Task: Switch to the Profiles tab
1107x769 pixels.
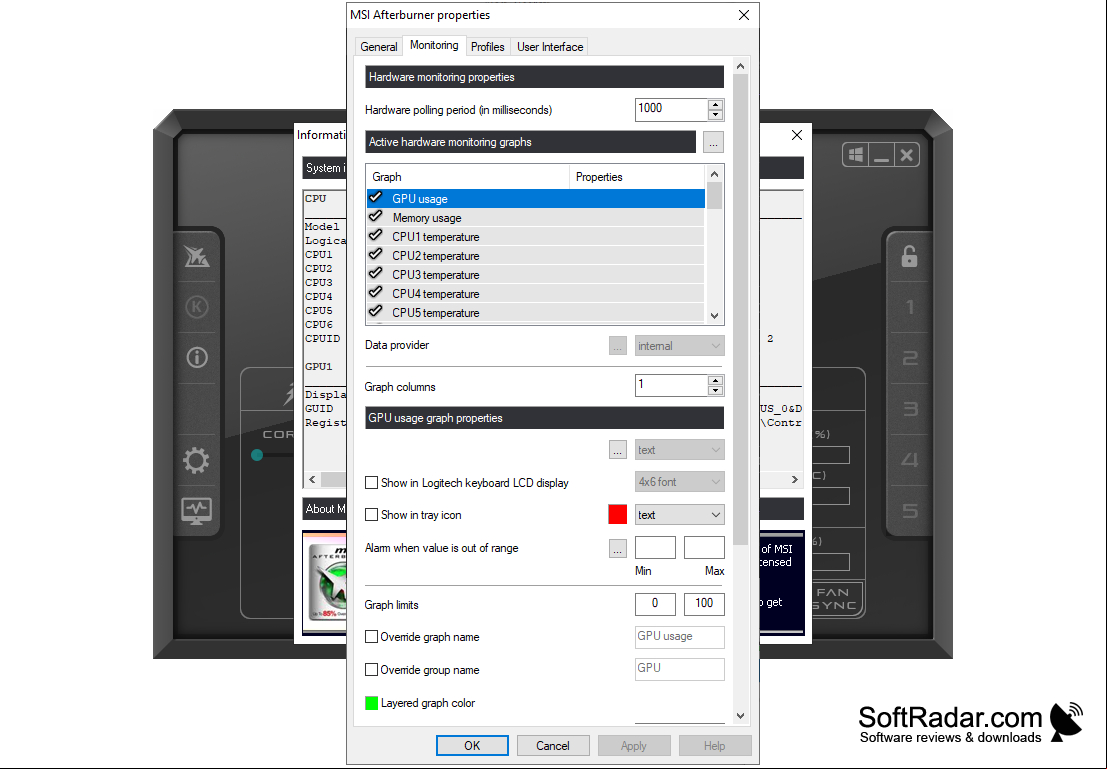Action: pos(487,47)
